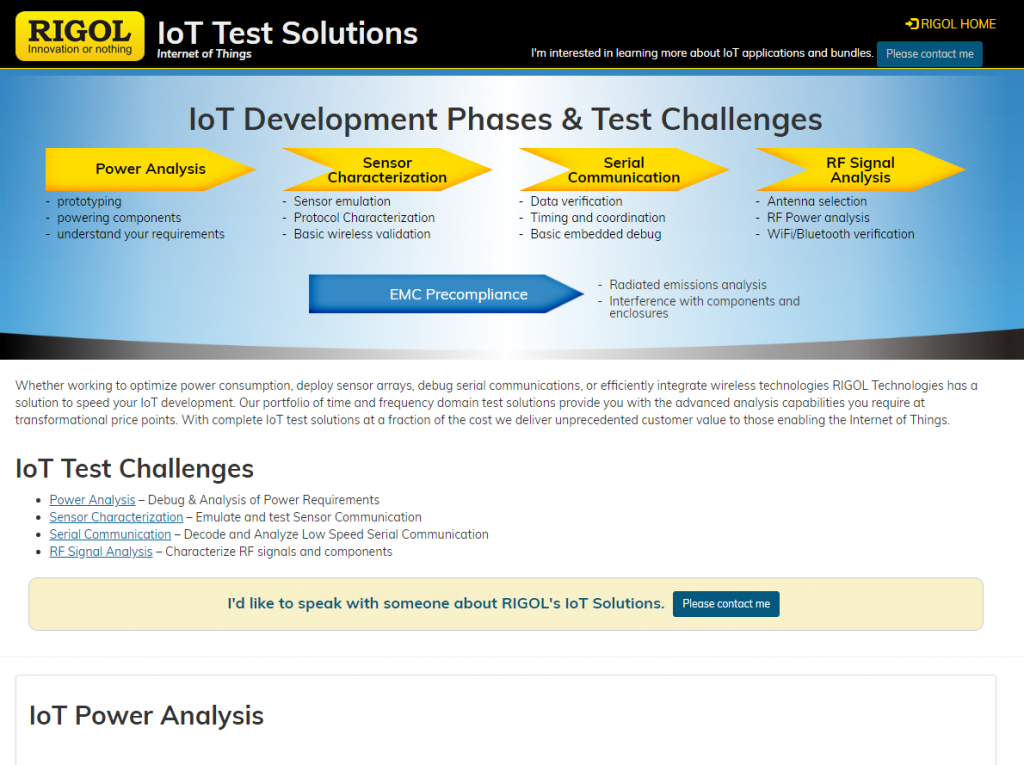Click the RIGOL logo in header
This screenshot has width=1024, height=765.
tap(80, 36)
